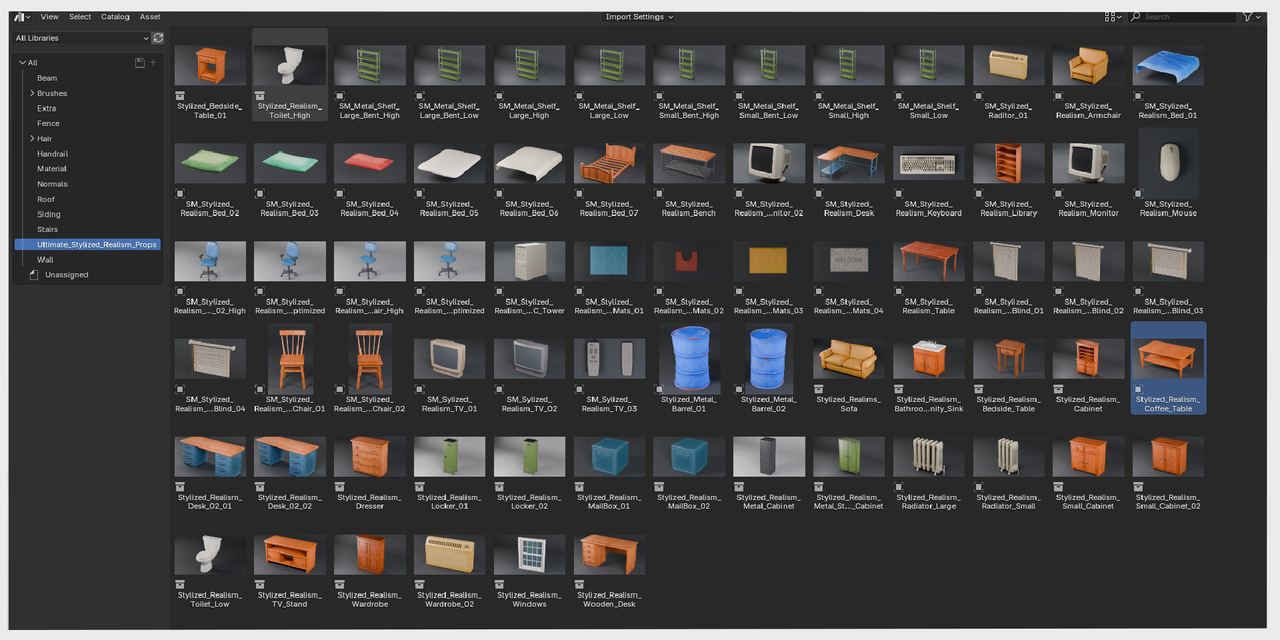This screenshot has width=1280, height=640.
Task: Collapse the All catalog tree
Action: coord(22,63)
